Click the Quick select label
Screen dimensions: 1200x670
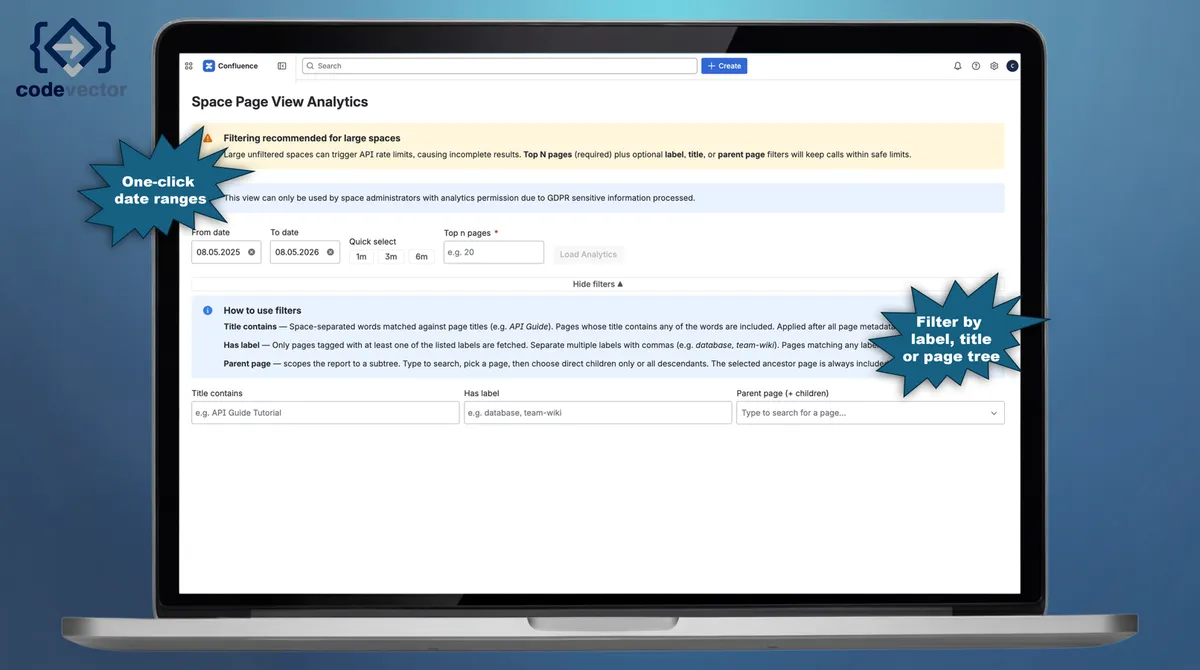(x=372, y=241)
